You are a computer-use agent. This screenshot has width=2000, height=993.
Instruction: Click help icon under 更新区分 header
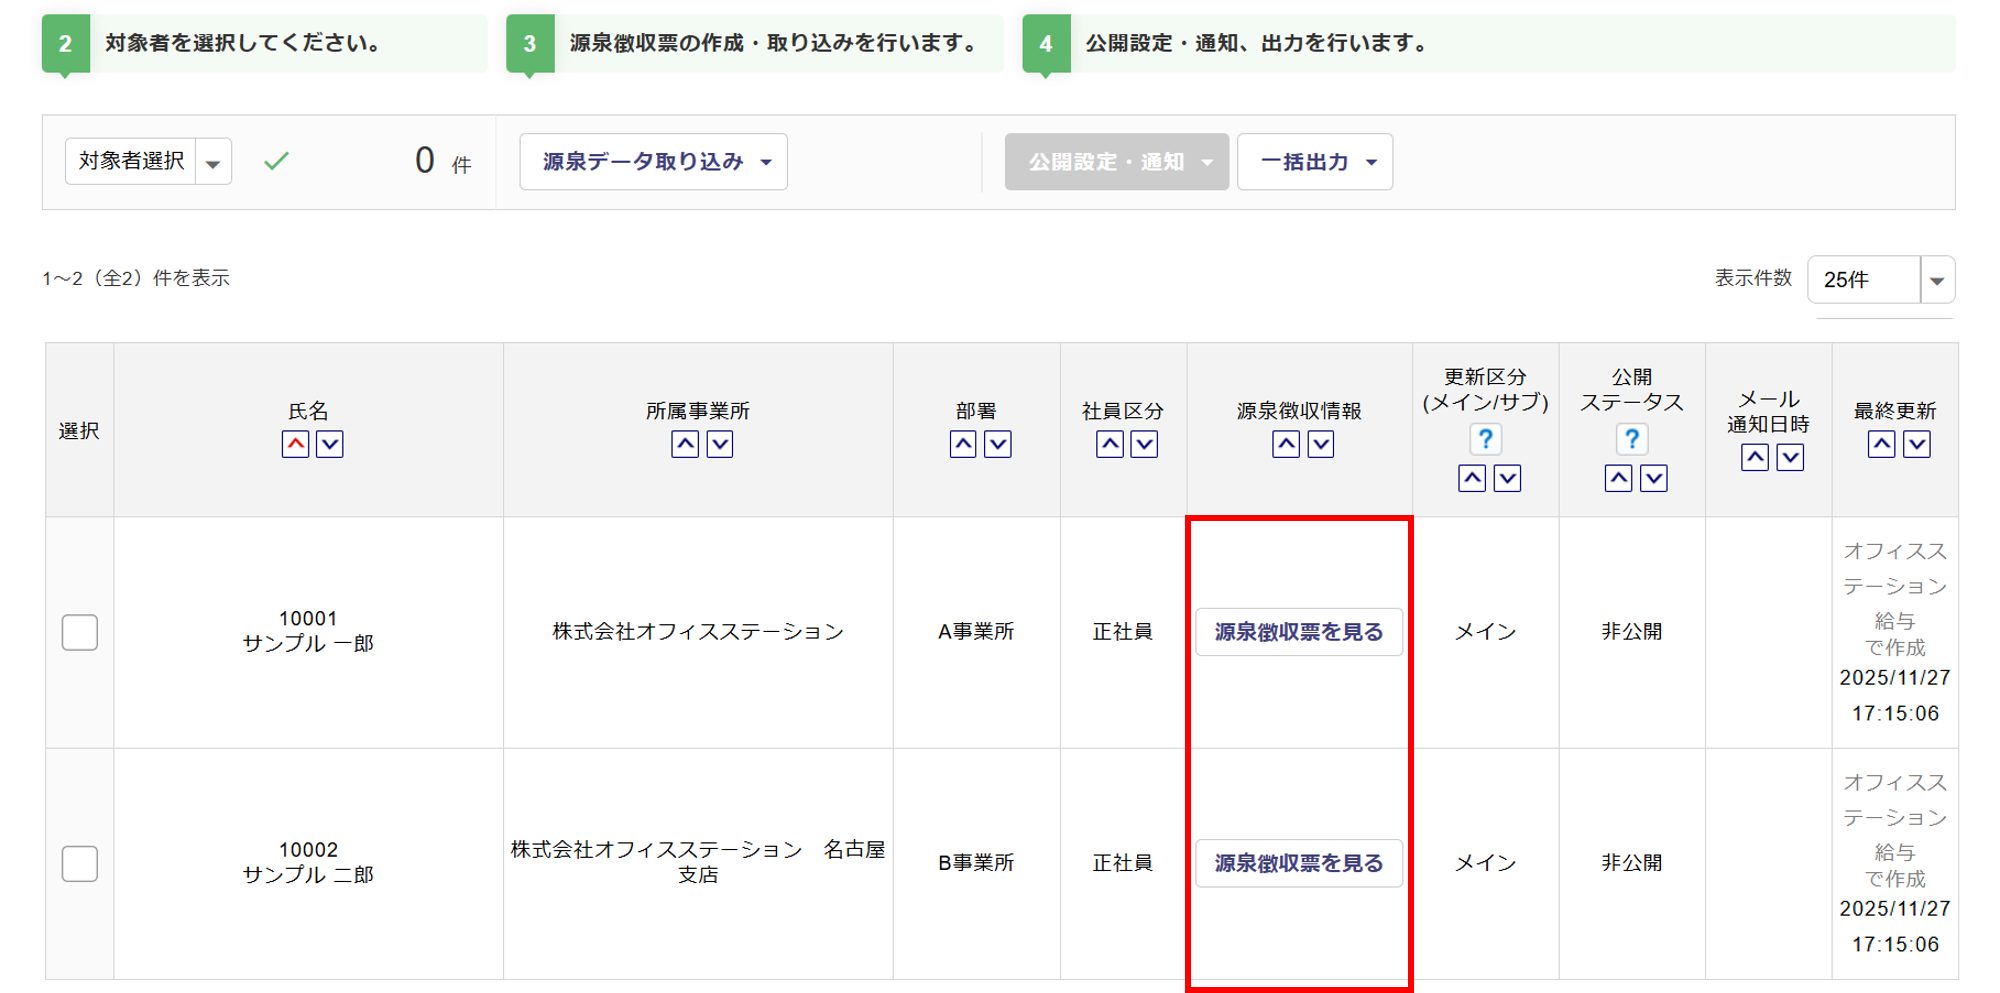(x=1485, y=439)
